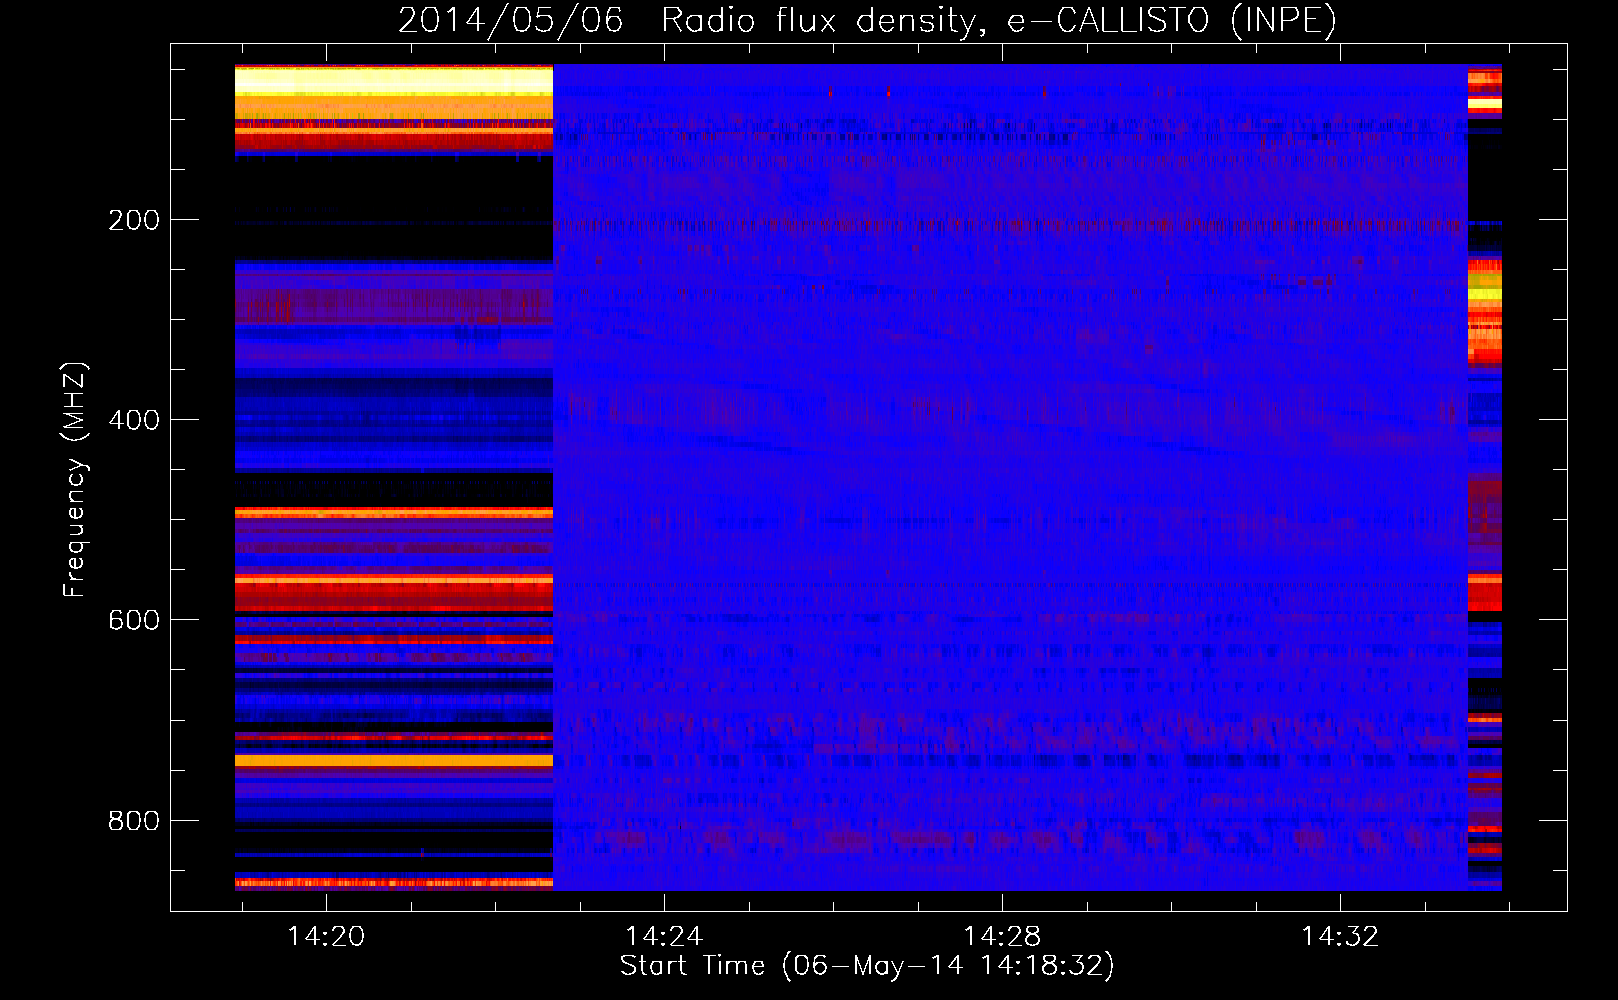Click the 14:32 time tick label
This screenshot has height=1000, width=1618.
(x=1340, y=937)
